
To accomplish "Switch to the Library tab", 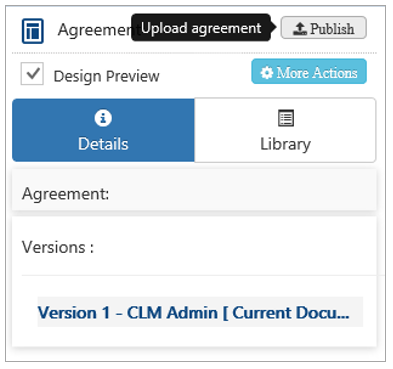I will 285,130.
